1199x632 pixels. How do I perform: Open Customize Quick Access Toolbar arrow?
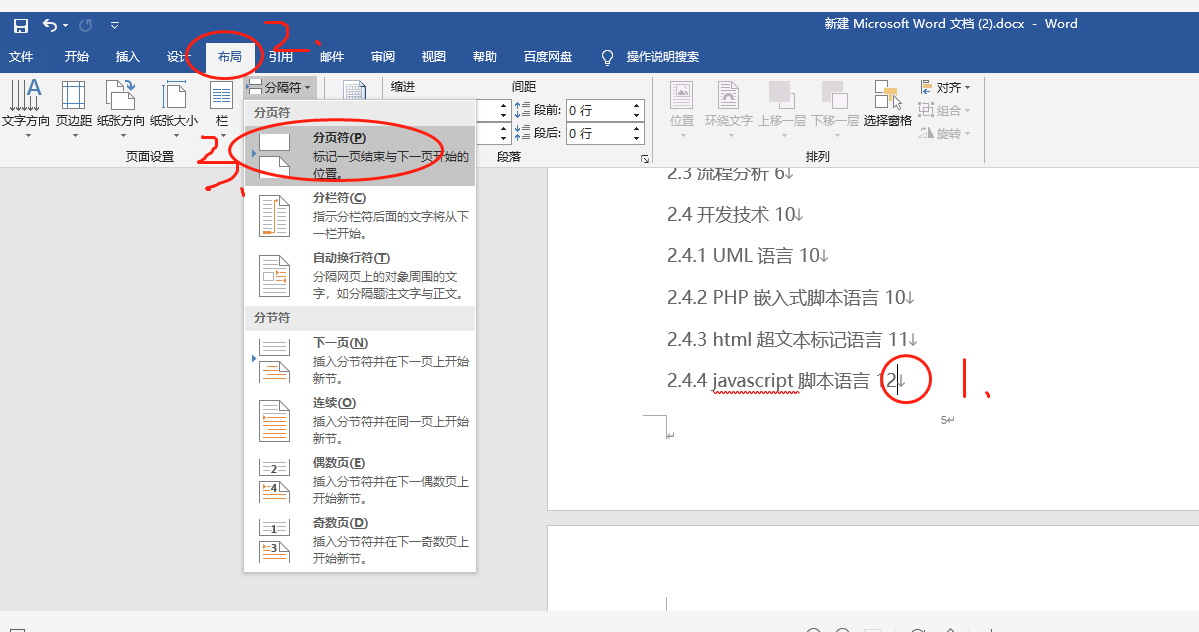click(115, 25)
